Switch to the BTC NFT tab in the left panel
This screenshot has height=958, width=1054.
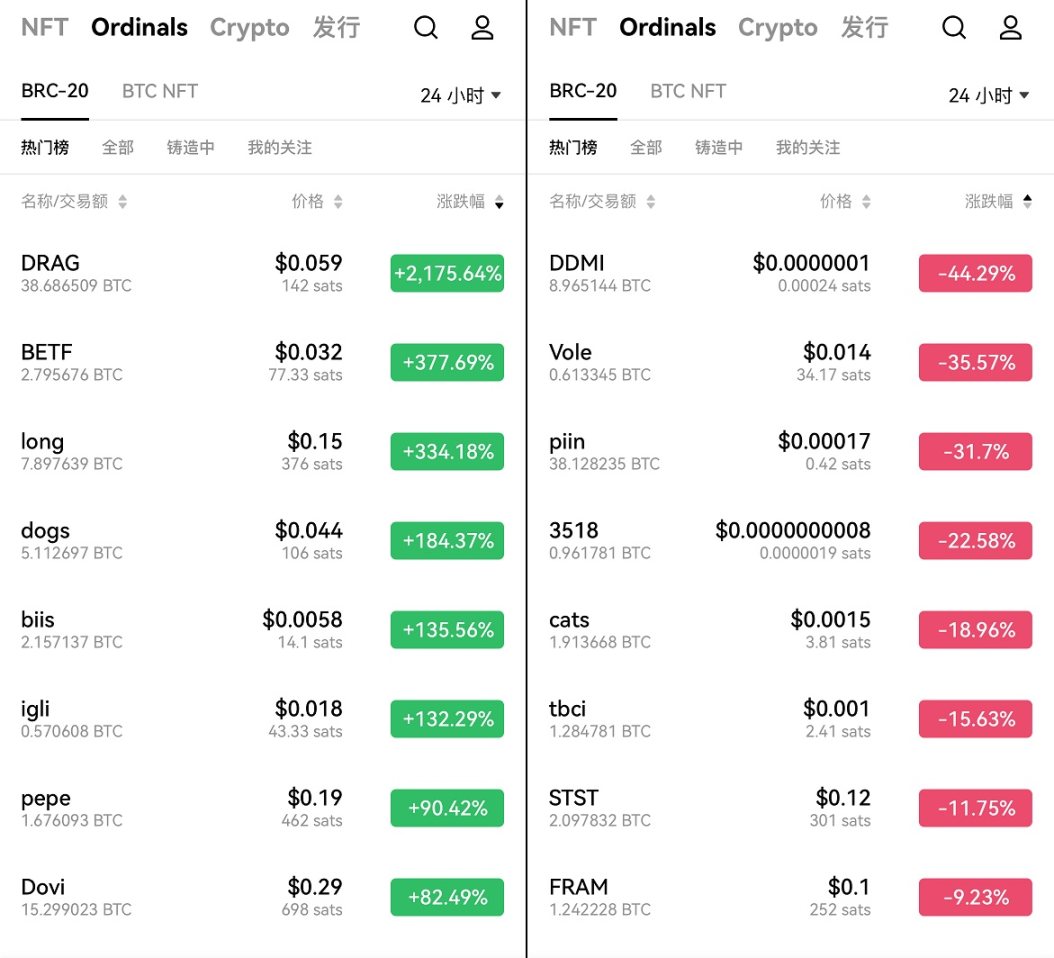click(160, 91)
